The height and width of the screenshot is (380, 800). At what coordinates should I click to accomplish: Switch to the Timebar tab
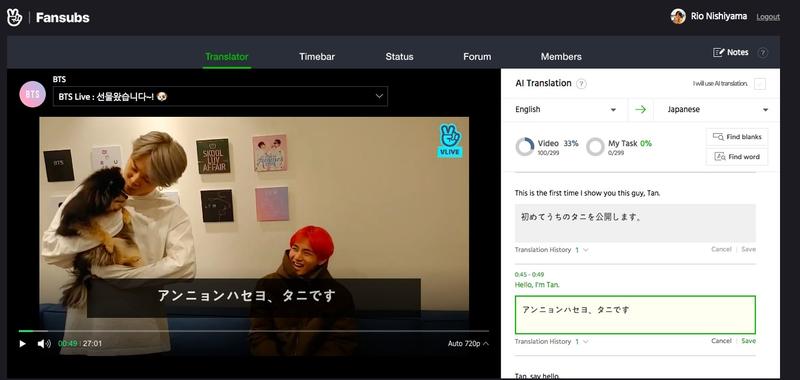(x=317, y=57)
